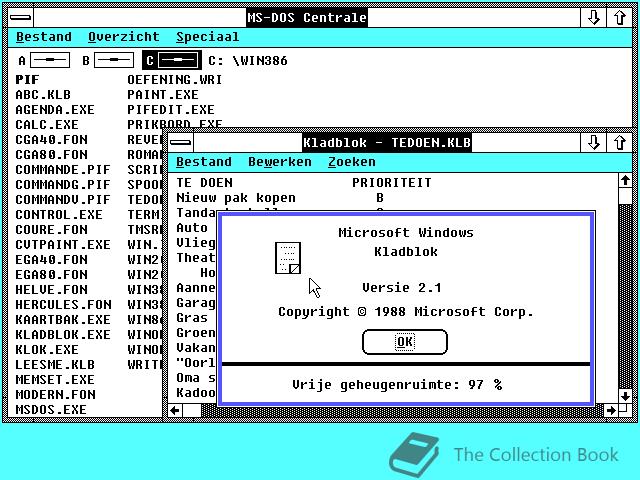The height and width of the screenshot is (480, 640).
Task: Select file EGA40.FON
Action: [x=51, y=260]
